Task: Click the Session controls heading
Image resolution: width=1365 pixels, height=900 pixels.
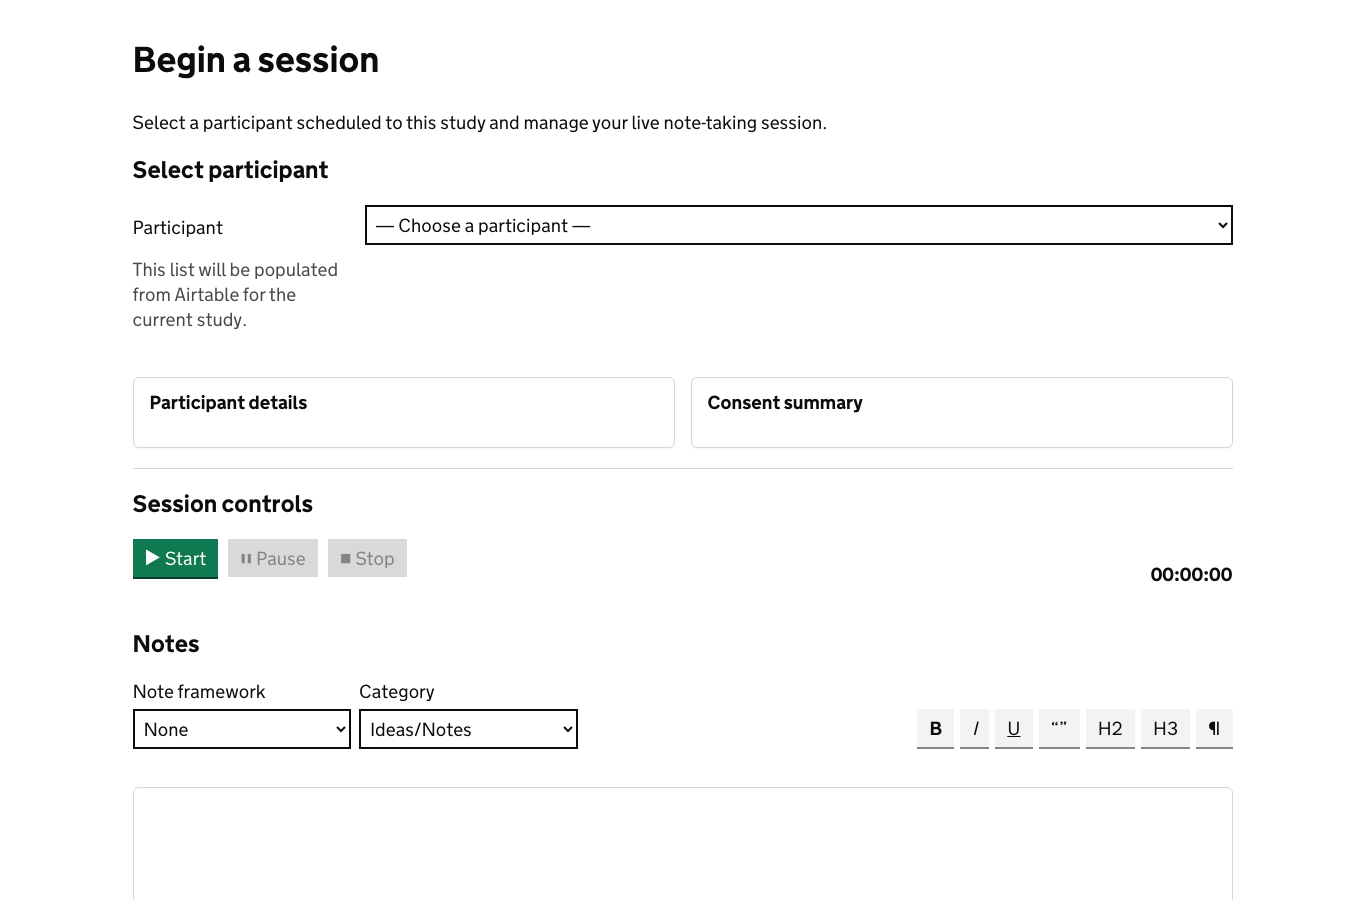Action: click(223, 504)
